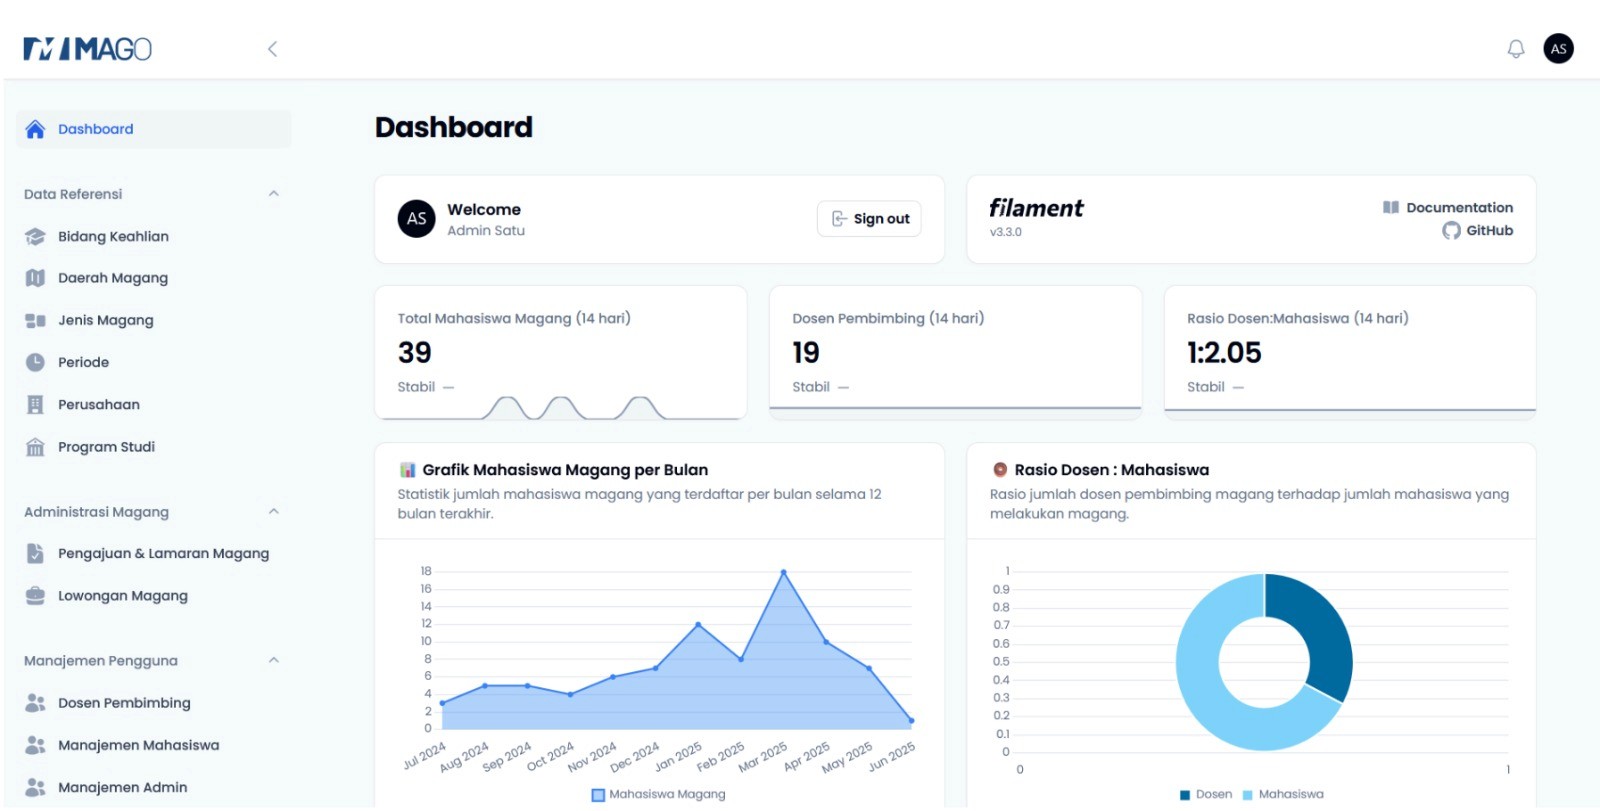Navigate to Periode
Viewport: 1600px width, 811px height.
(154, 362)
